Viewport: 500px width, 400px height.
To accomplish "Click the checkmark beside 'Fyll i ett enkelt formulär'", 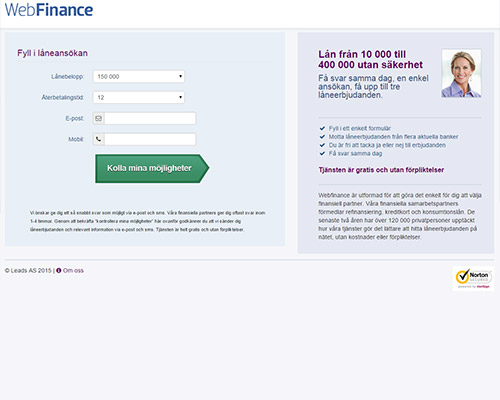I will 322,128.
